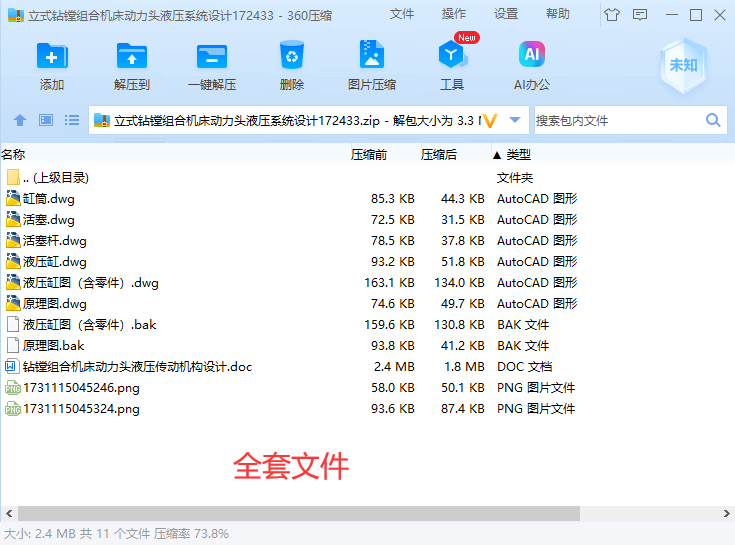Click the icon of 液压缸.dwg
735x545 pixels.
[x=13, y=261]
